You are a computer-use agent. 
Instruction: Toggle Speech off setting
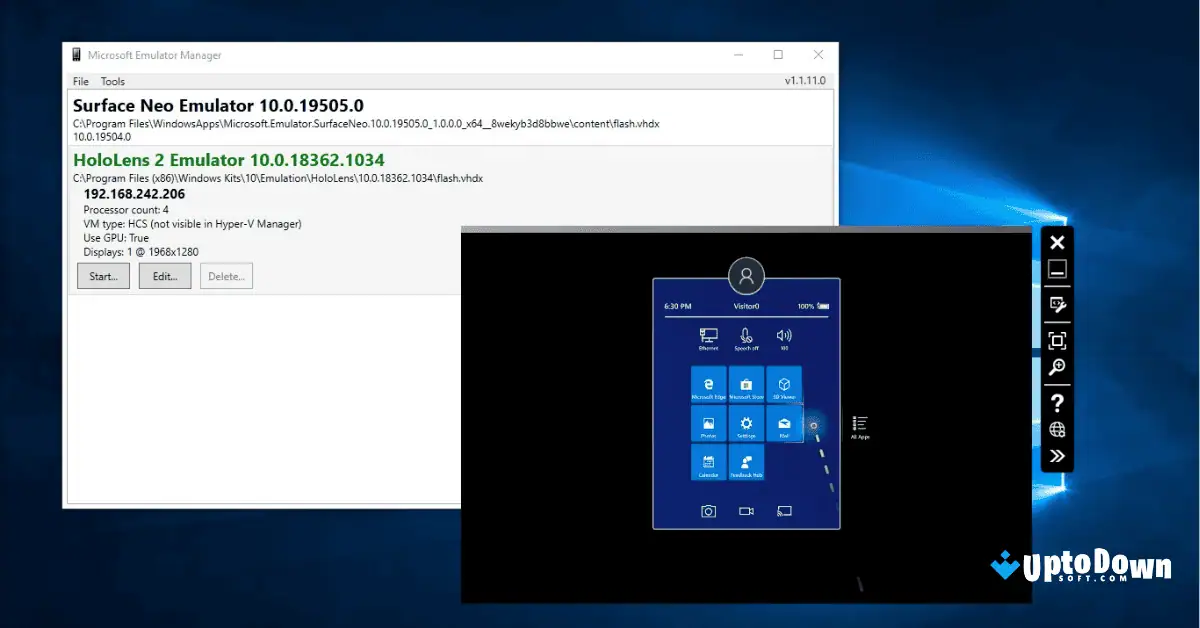(x=745, y=334)
